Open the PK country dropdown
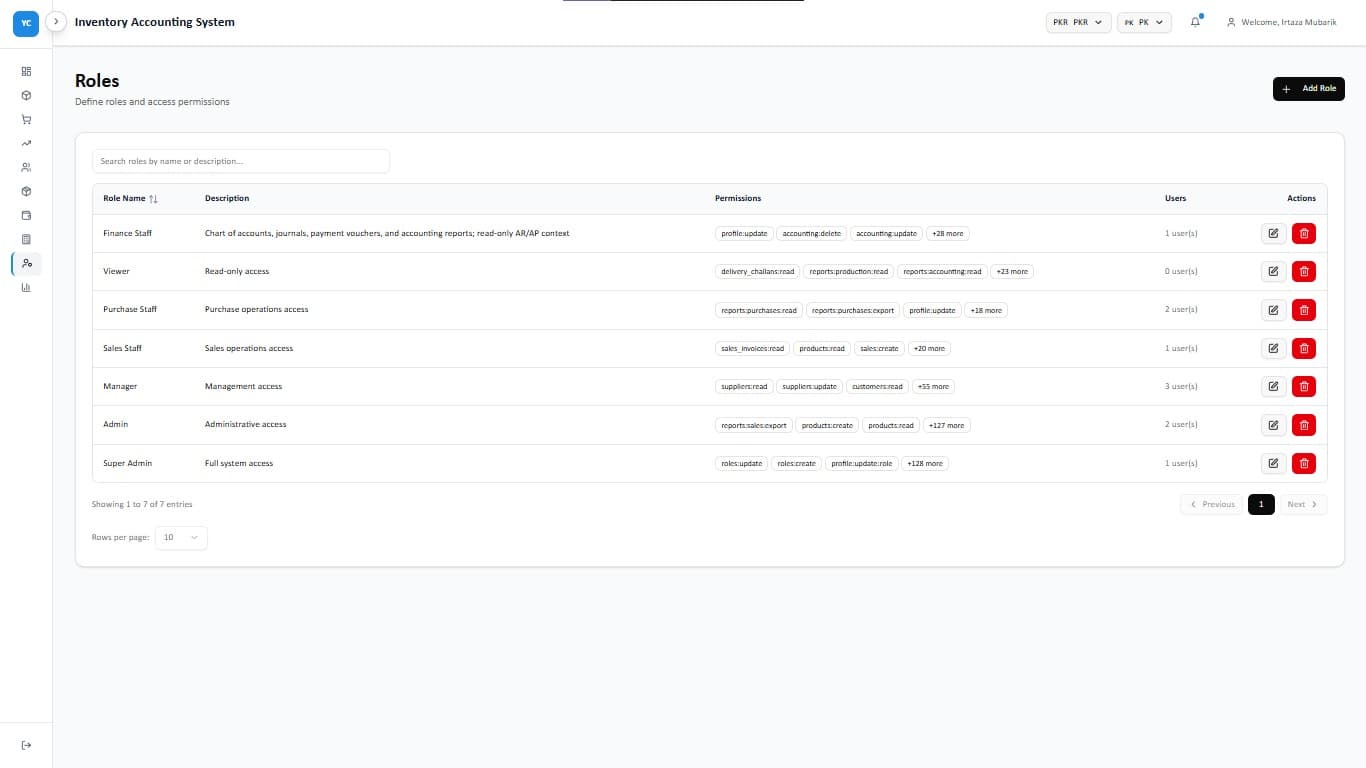Screen dimensions: 1366x768 pos(1144,22)
